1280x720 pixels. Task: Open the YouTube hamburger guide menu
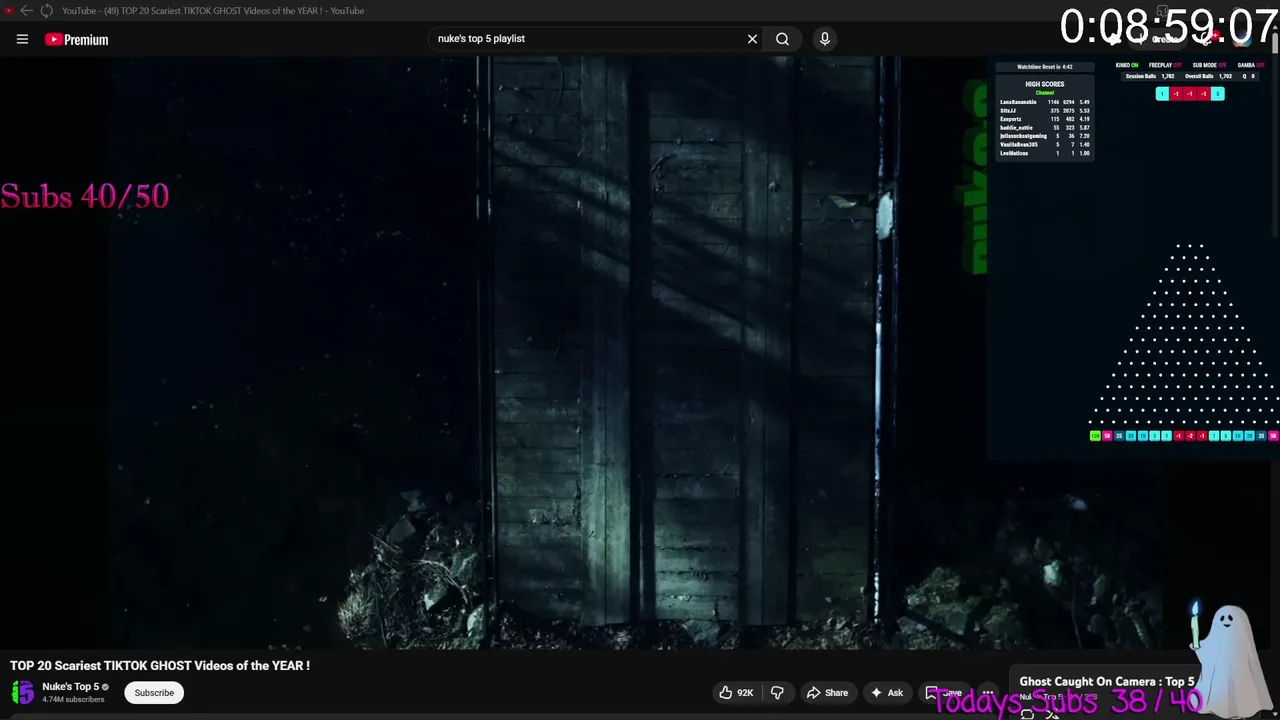[22, 39]
